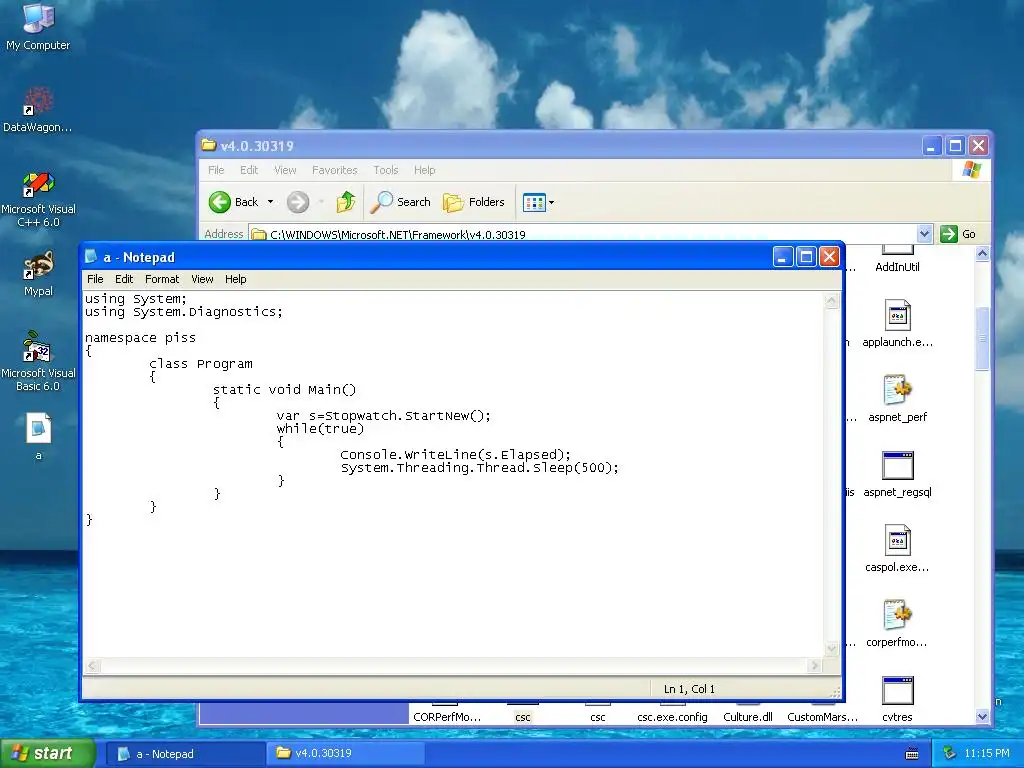Select the file named a on desktop
This screenshot has width=1024, height=768.
coord(38,436)
